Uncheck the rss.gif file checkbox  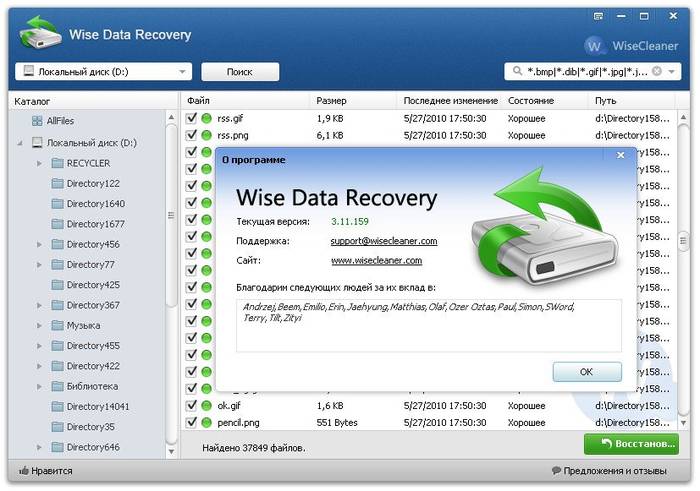pos(192,119)
